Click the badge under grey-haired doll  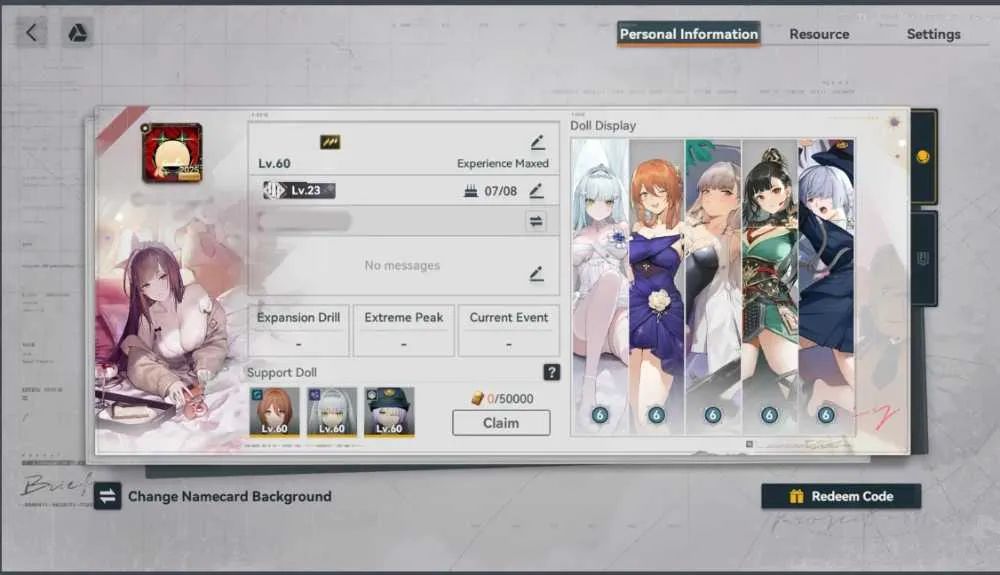click(x=713, y=415)
